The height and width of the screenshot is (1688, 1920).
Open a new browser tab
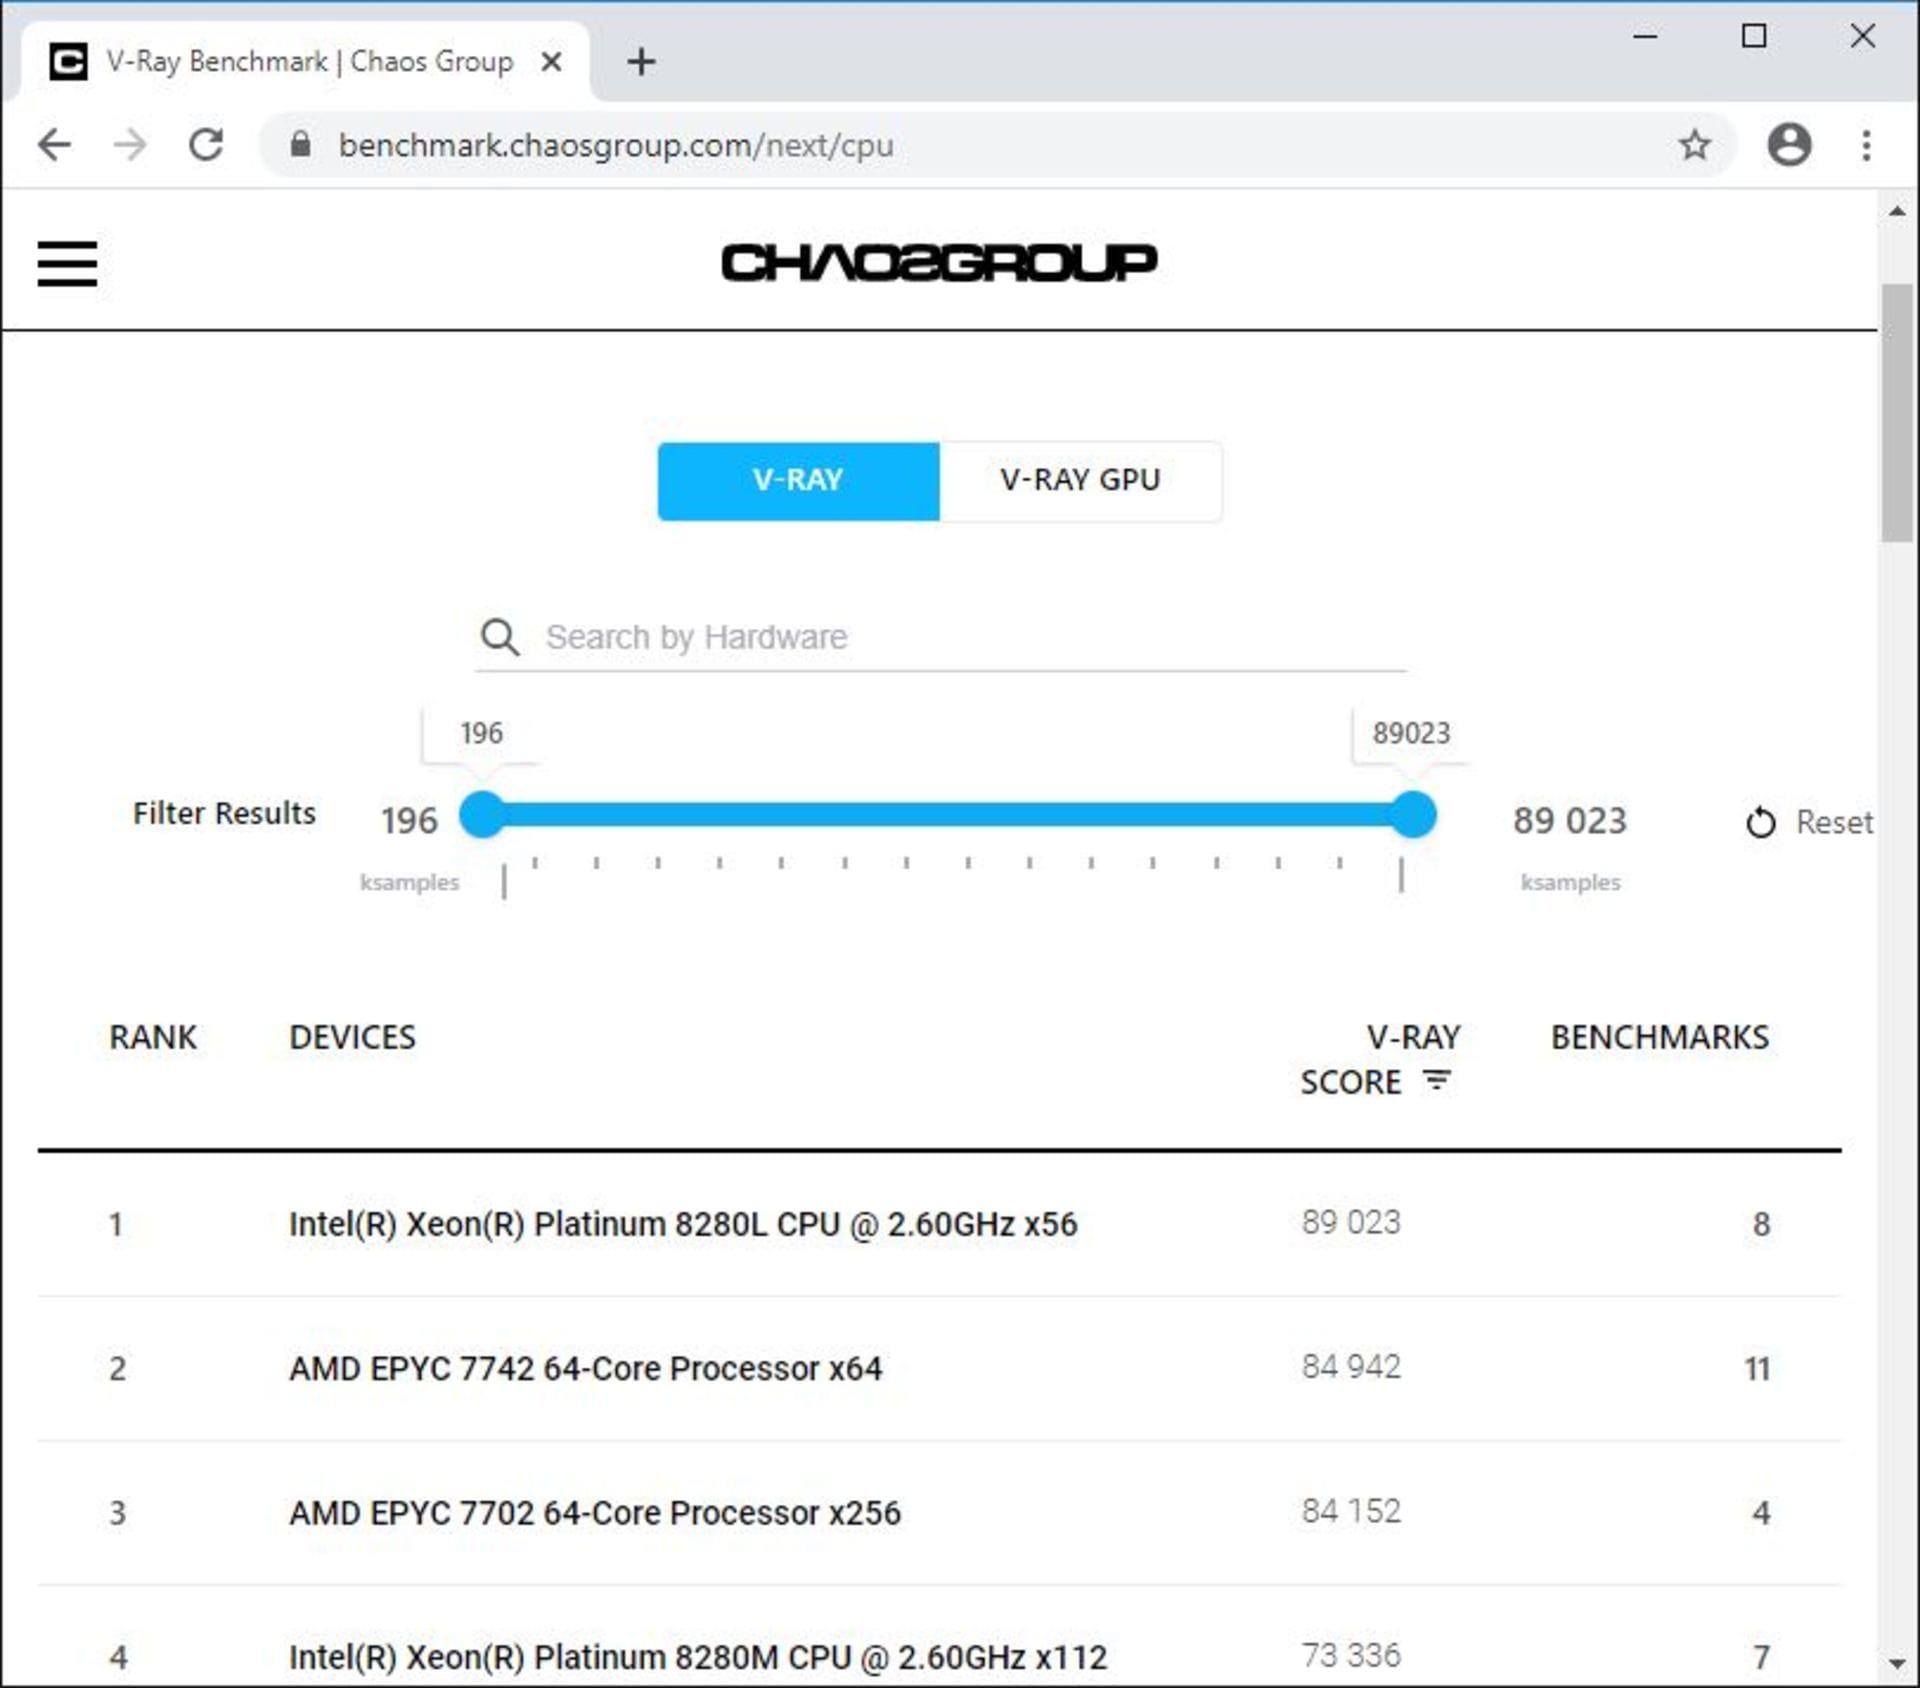coord(641,62)
